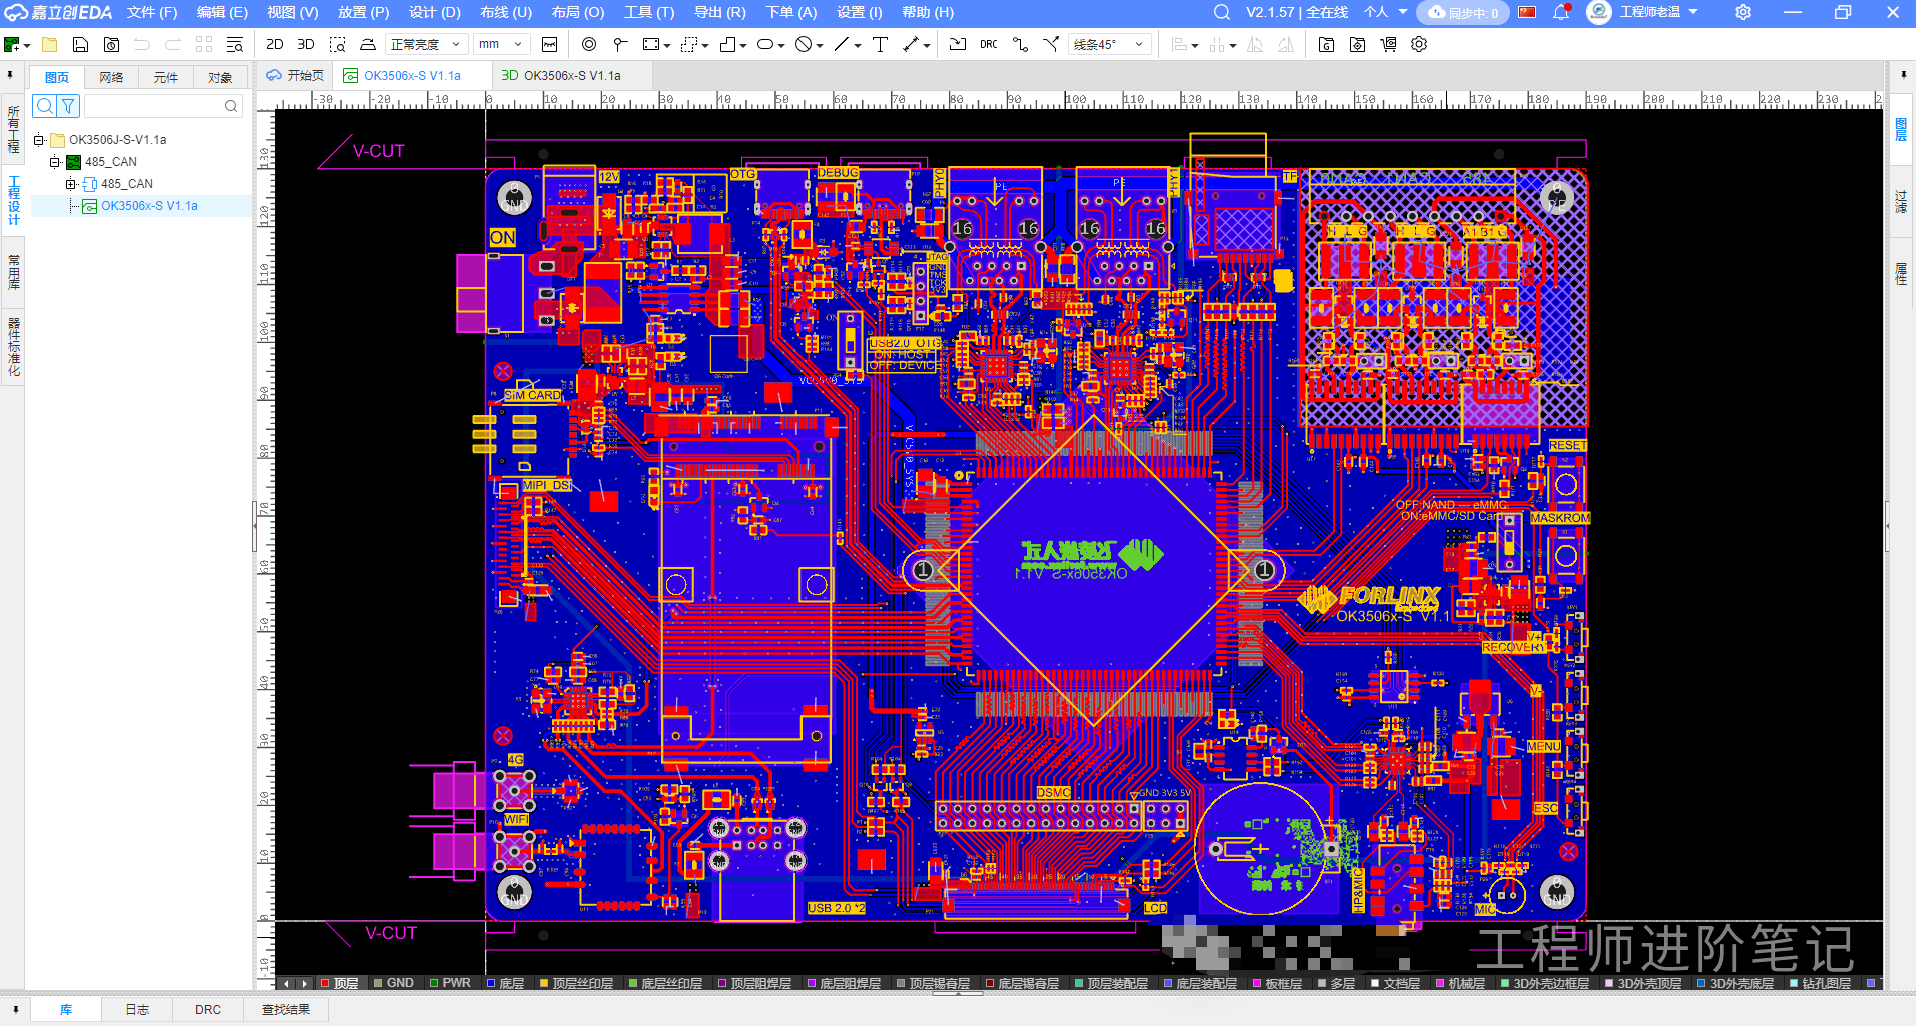Screen dimensions: 1916x1026
Task: Click the filter funnel icon in left panel
Action: [68, 106]
